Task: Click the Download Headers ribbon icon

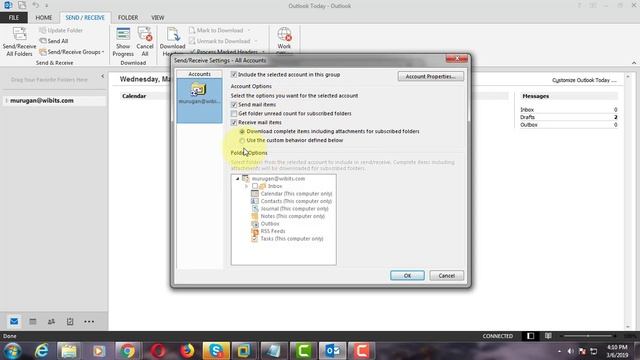Action: (x=172, y=42)
